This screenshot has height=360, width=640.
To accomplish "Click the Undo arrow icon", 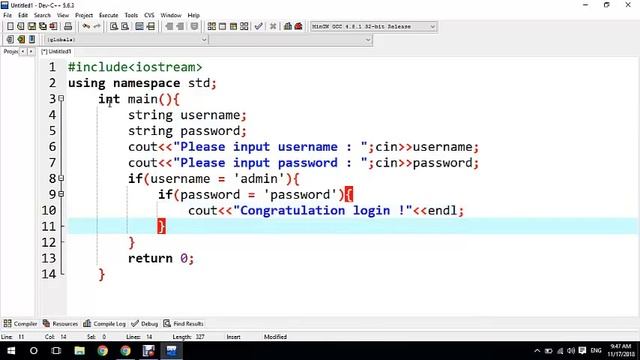I will (x=86, y=27).
